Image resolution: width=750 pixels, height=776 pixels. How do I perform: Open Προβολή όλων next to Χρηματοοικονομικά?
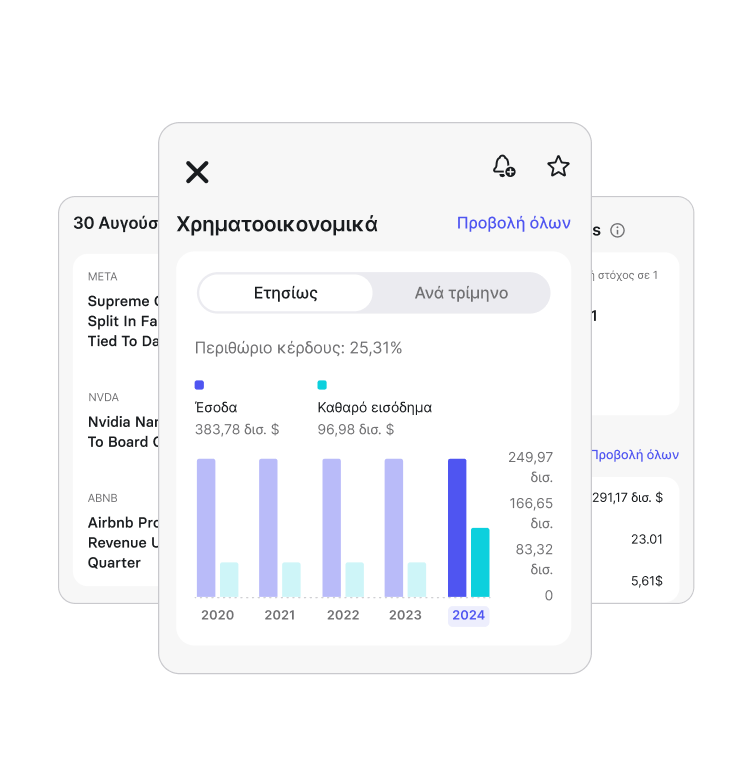(x=513, y=223)
